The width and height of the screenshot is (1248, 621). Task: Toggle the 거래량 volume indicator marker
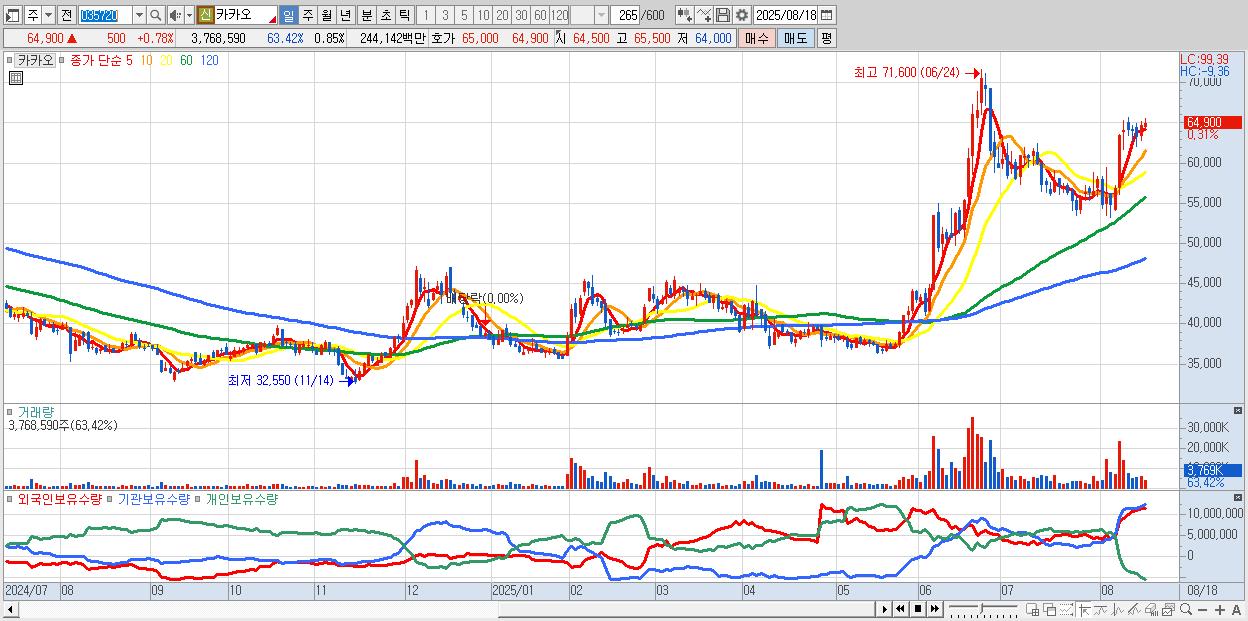point(9,411)
